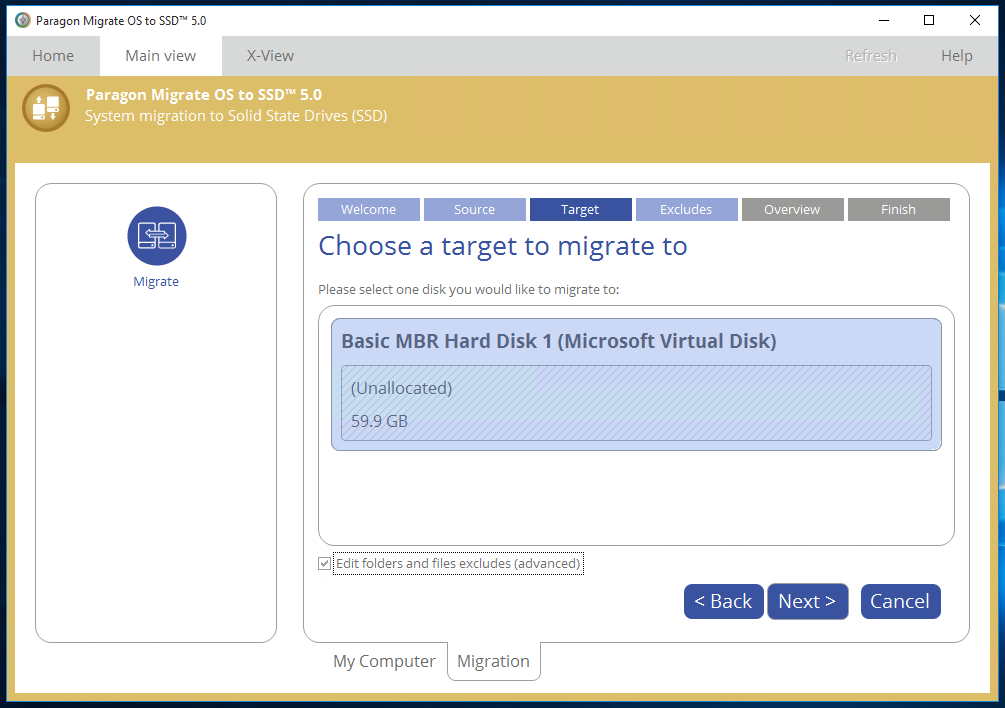Viewport: 1005px width, 708px height.
Task: Cancel the migration wizard
Action: [900, 601]
